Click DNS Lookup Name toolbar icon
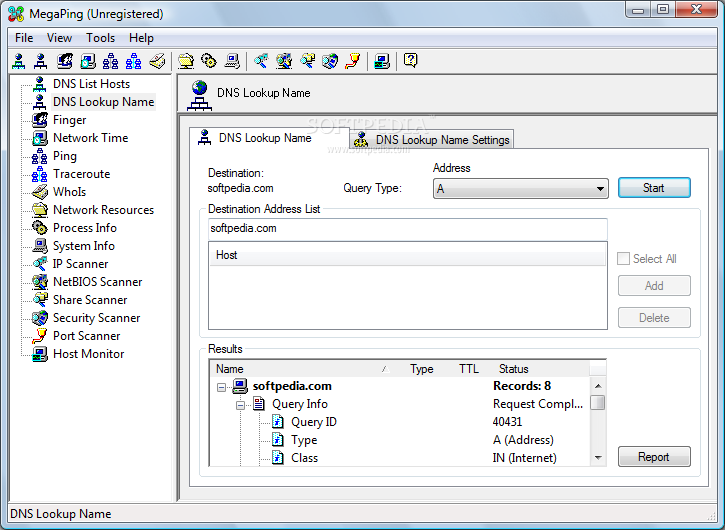 [41, 61]
